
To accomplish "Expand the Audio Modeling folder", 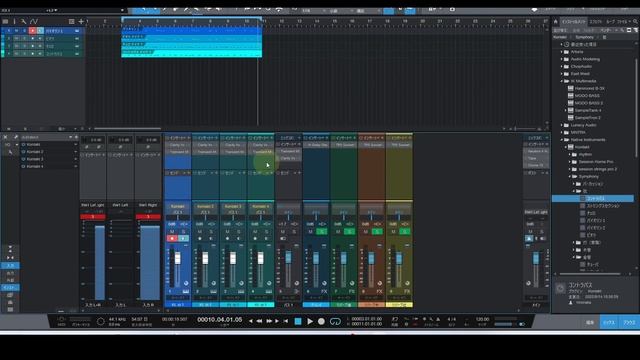I will (562, 59).
